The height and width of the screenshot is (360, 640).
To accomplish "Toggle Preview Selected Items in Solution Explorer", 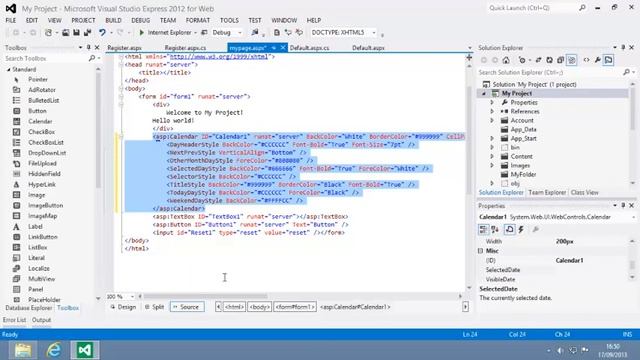I will click(609, 60).
